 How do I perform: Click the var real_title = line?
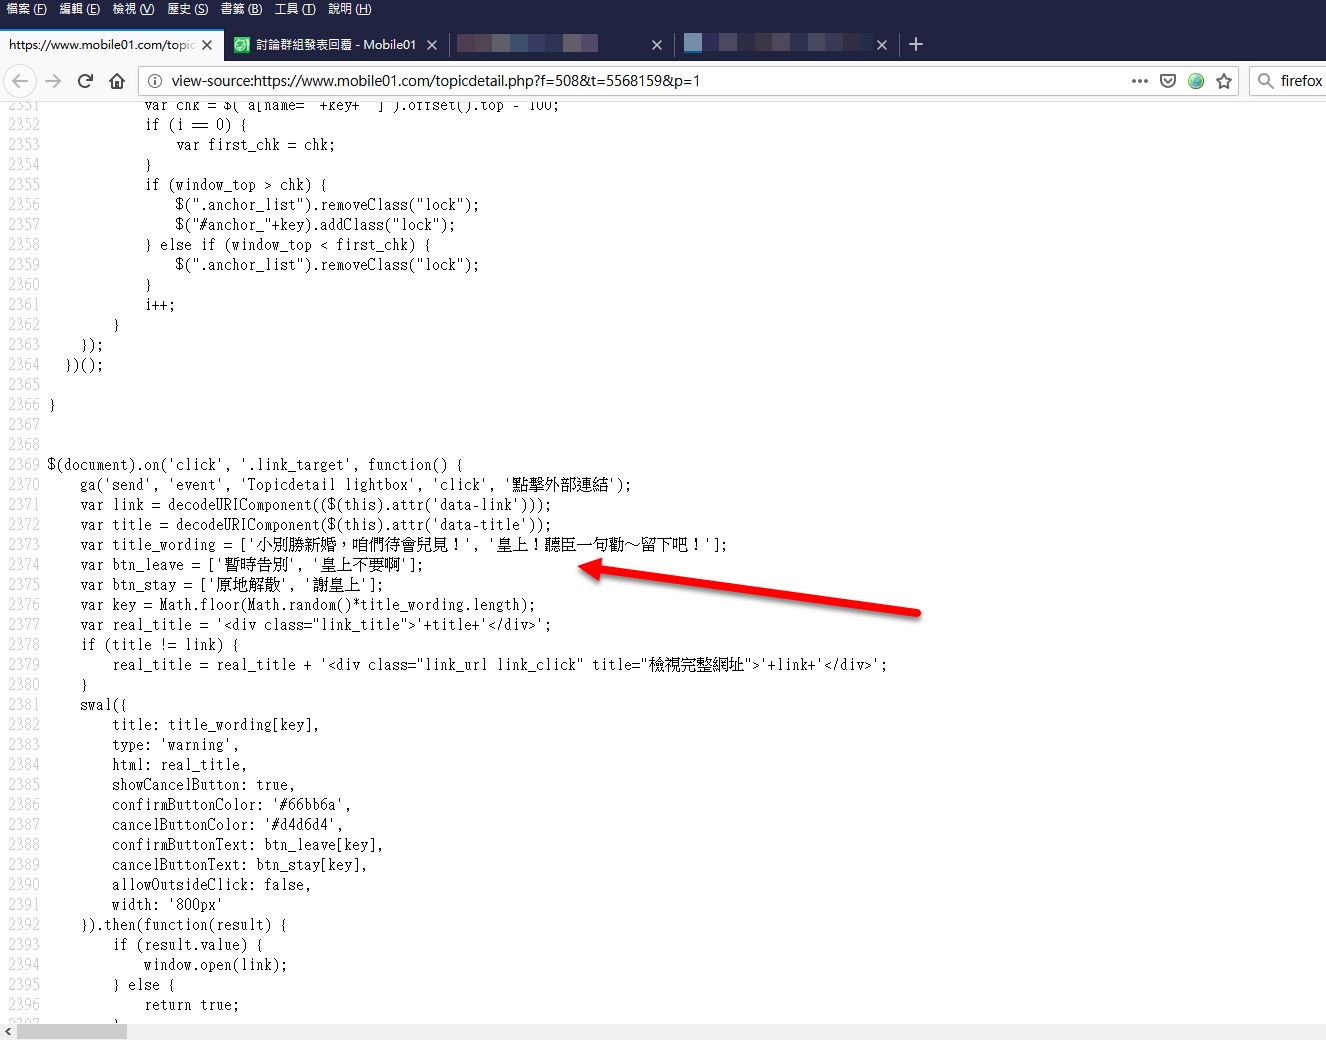[x=315, y=625]
